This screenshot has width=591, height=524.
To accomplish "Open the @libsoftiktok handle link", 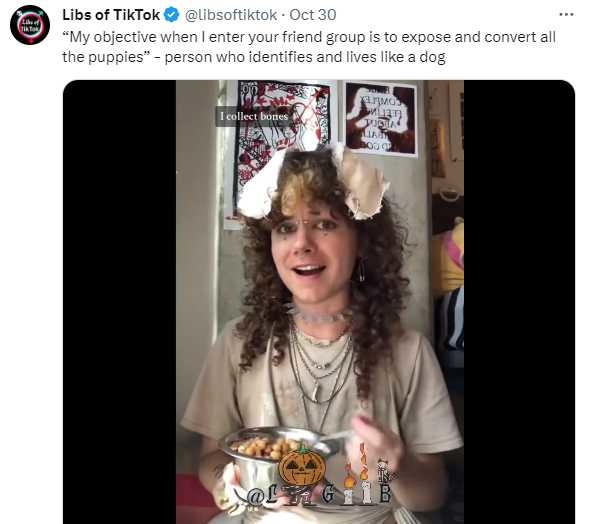I will coord(231,15).
